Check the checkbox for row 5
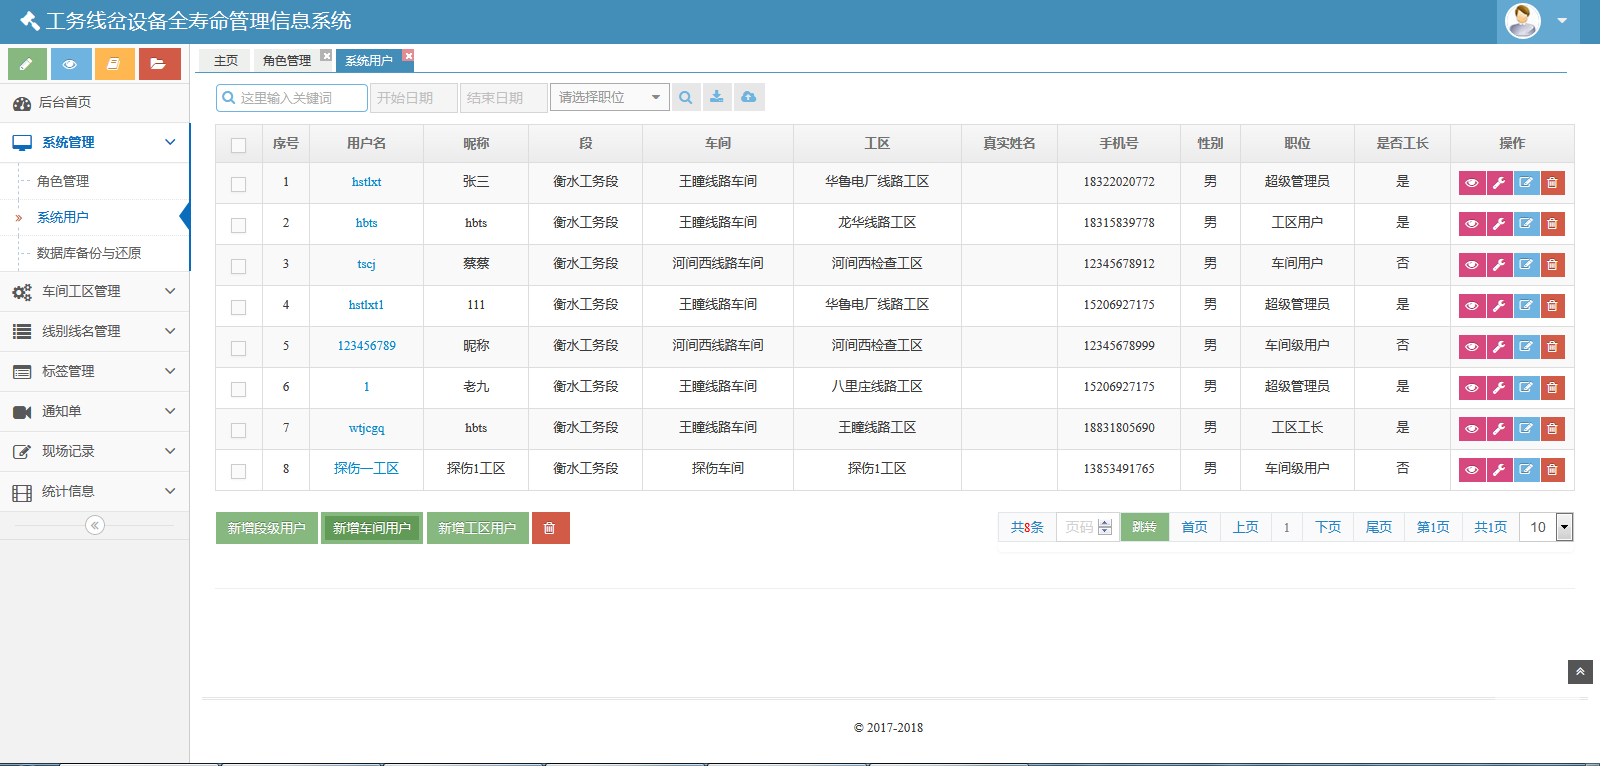Image resolution: width=1600 pixels, height=766 pixels. click(x=238, y=348)
